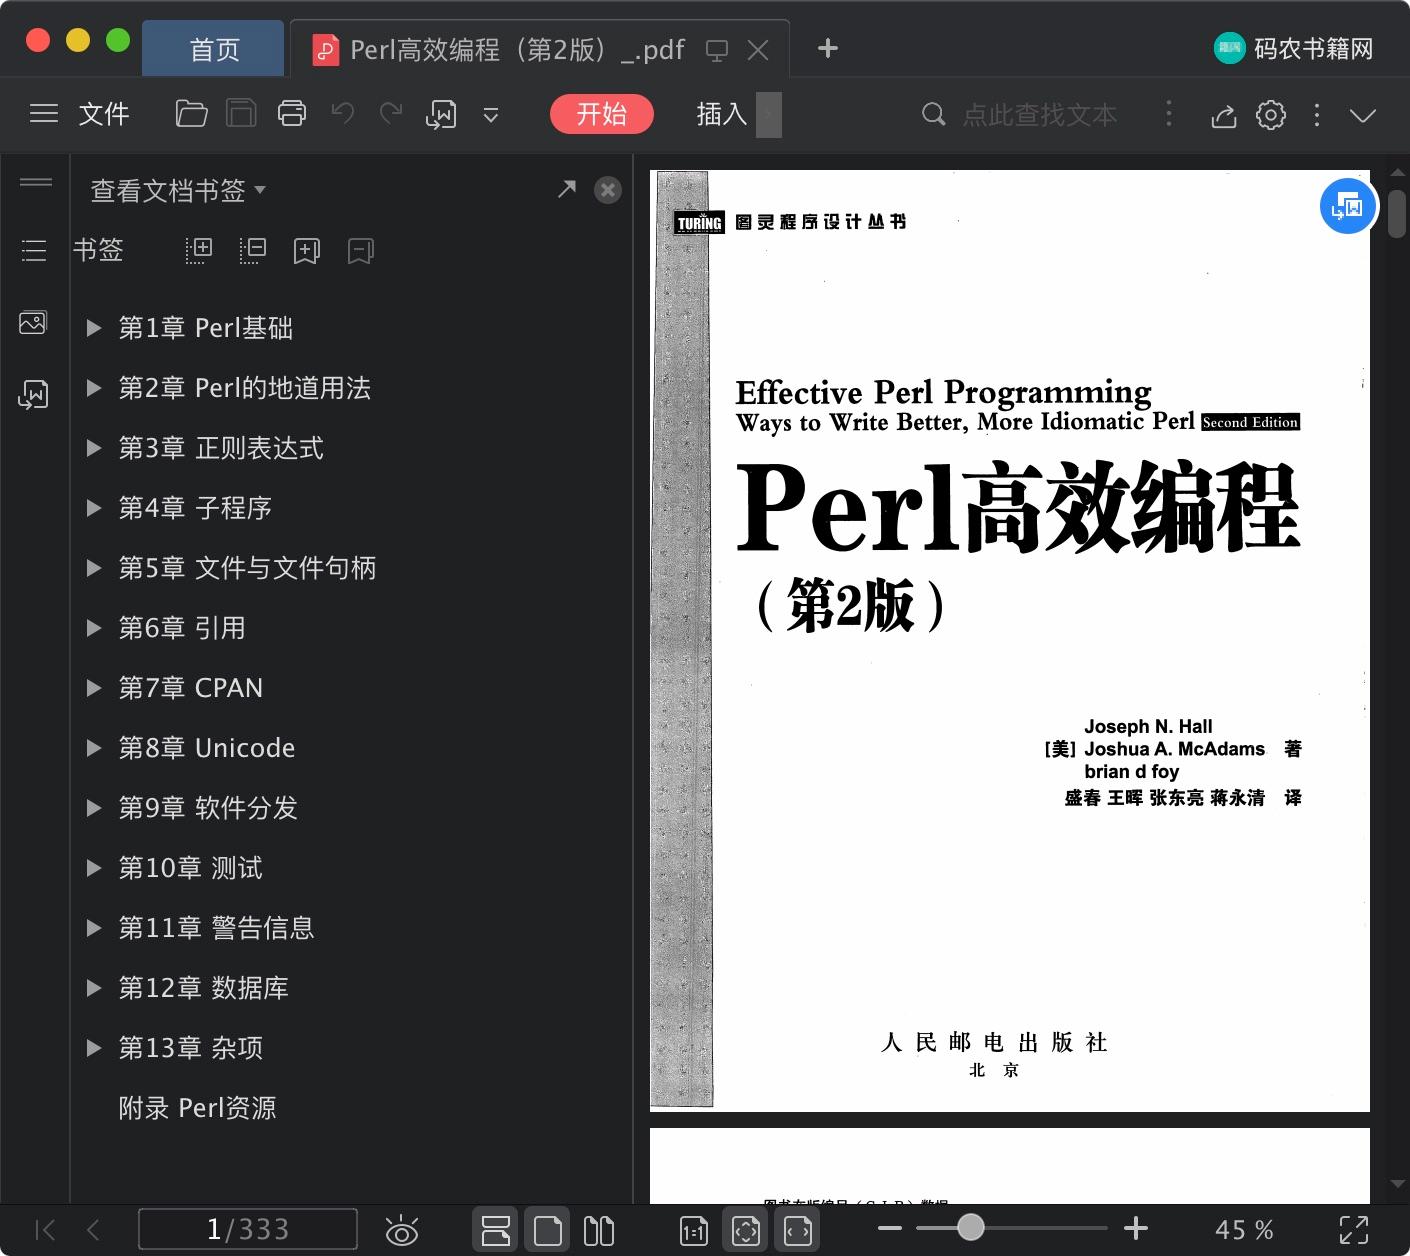The height and width of the screenshot is (1256, 1410).
Task: Open the thumbnails panel icon in the sidebar
Action: [33, 323]
